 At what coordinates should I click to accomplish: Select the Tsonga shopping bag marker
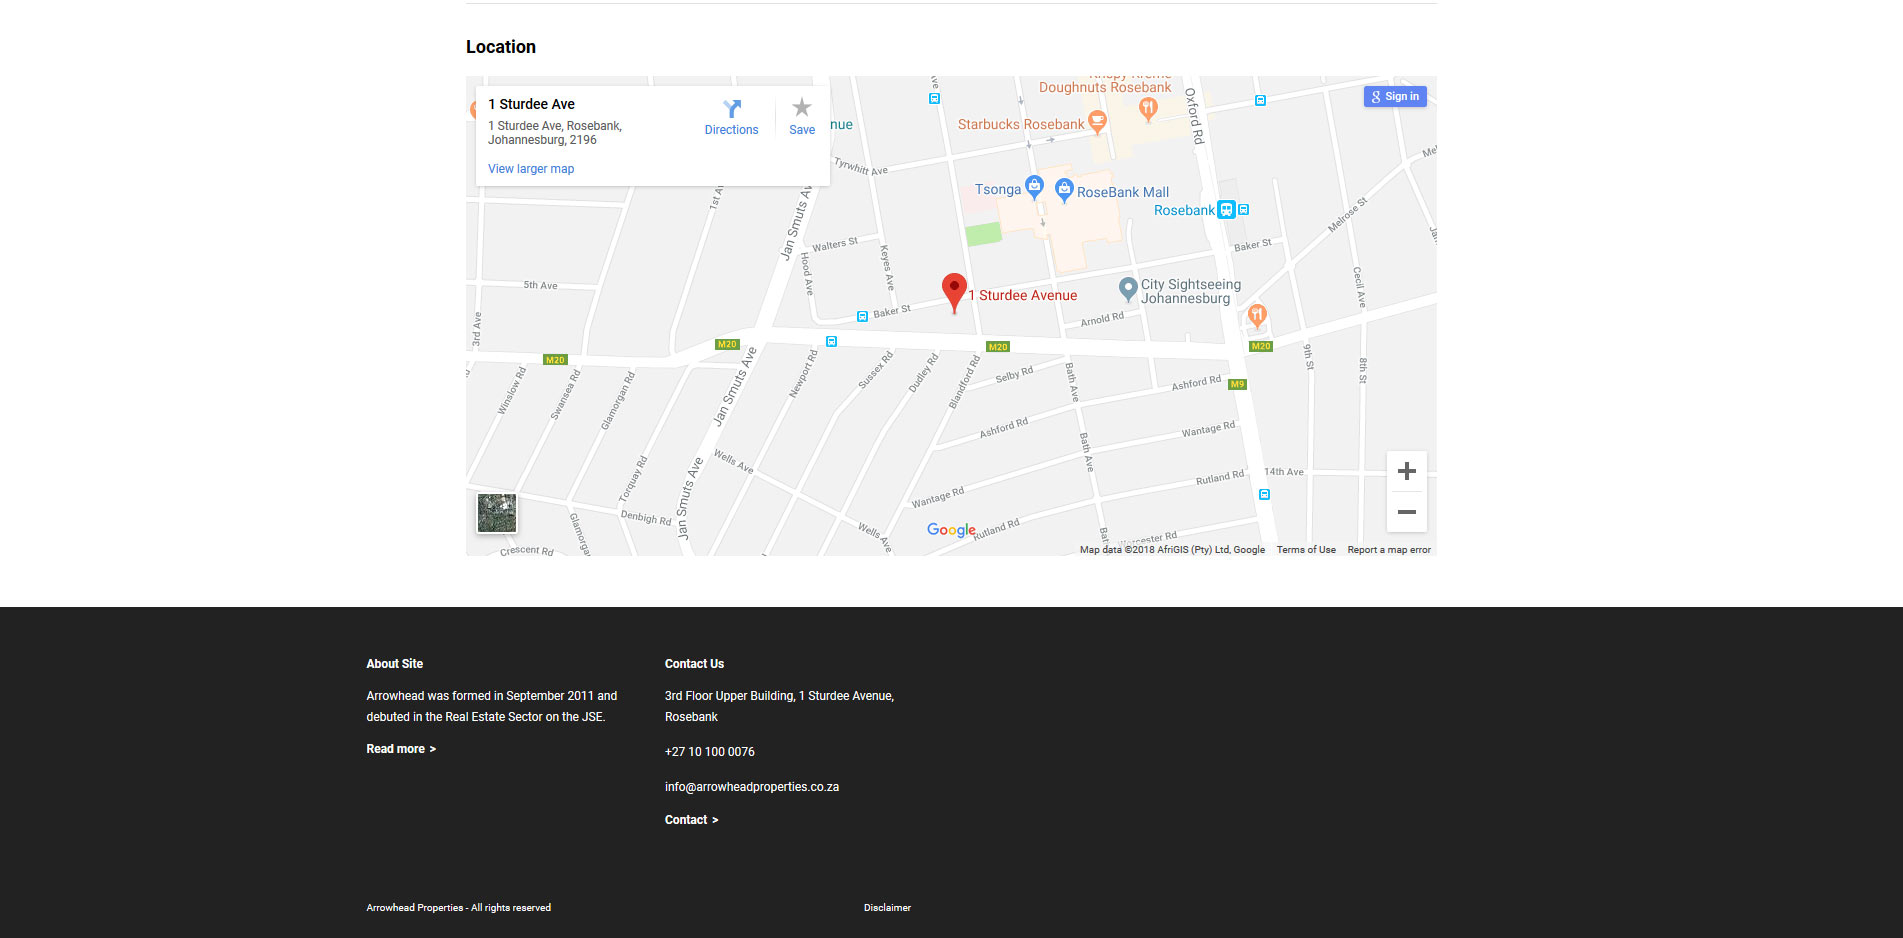(x=1034, y=186)
